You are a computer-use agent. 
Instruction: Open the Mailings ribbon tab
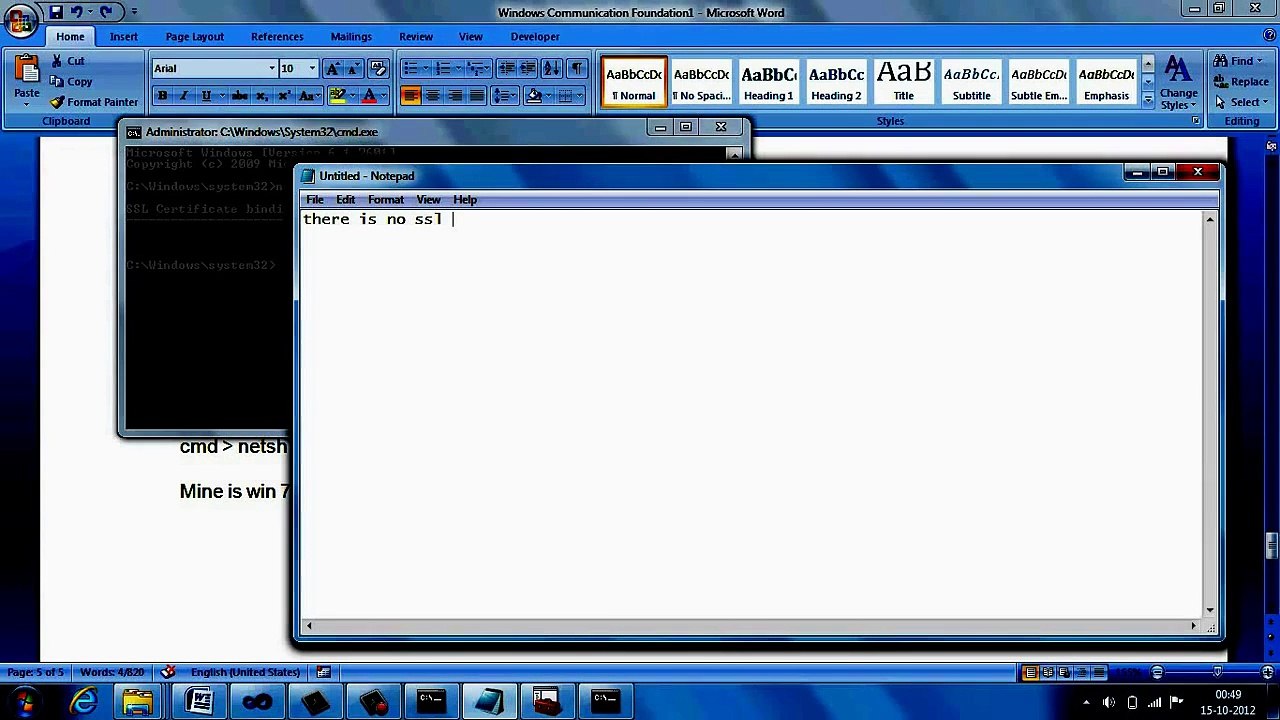[x=351, y=37]
